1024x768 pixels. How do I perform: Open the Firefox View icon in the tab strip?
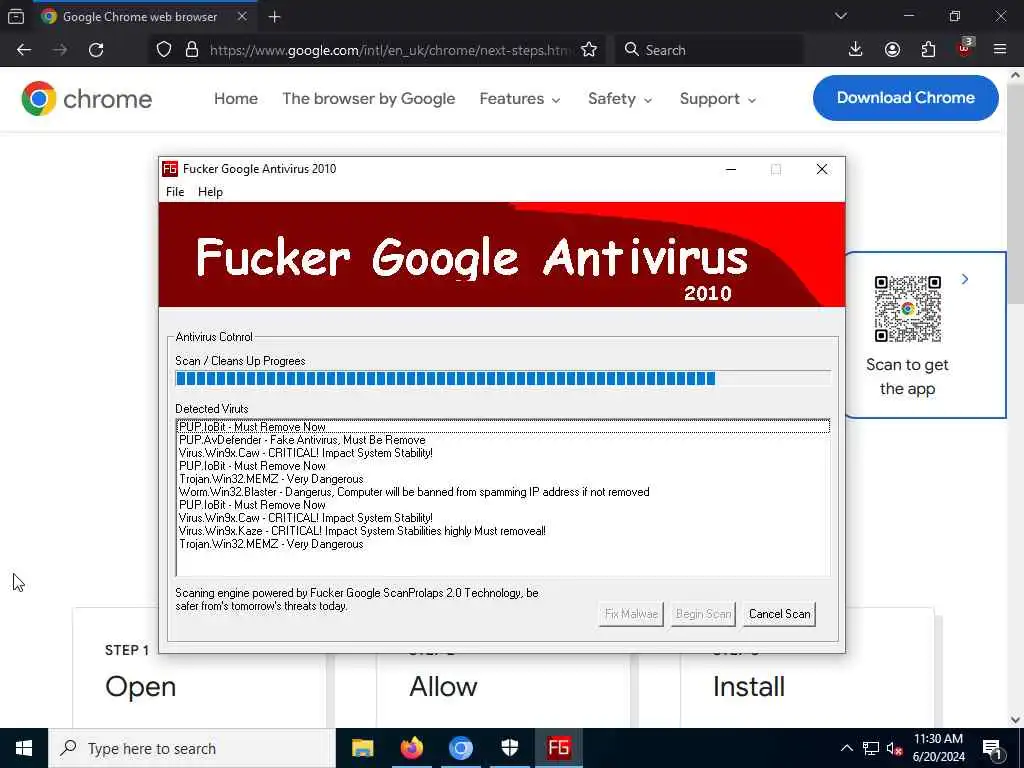tap(16, 16)
